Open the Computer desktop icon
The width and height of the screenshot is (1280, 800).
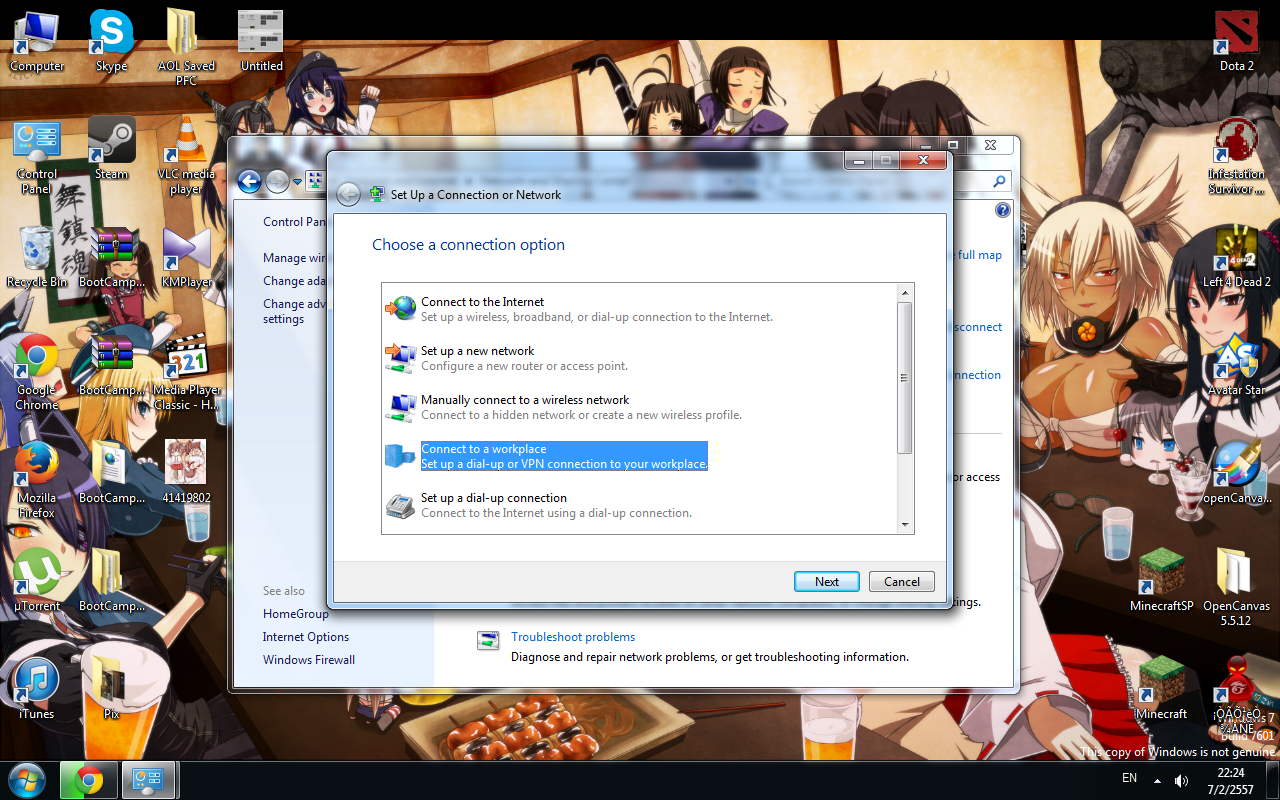tap(37, 42)
